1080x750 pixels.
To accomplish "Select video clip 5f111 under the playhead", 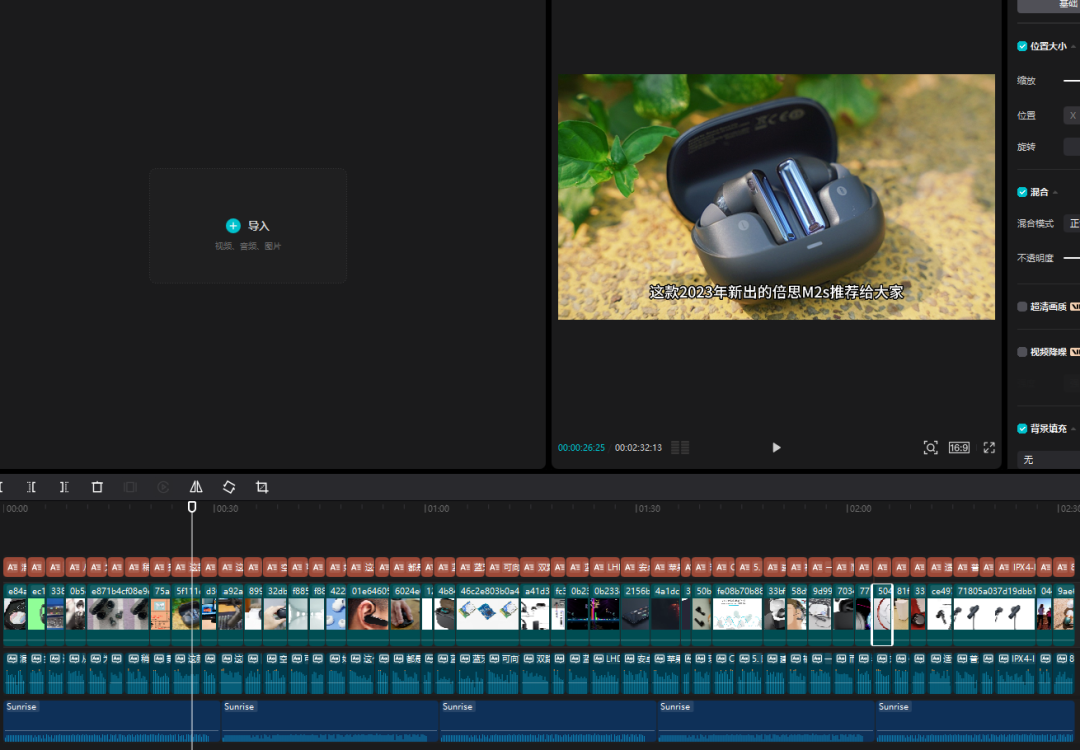I will point(187,614).
